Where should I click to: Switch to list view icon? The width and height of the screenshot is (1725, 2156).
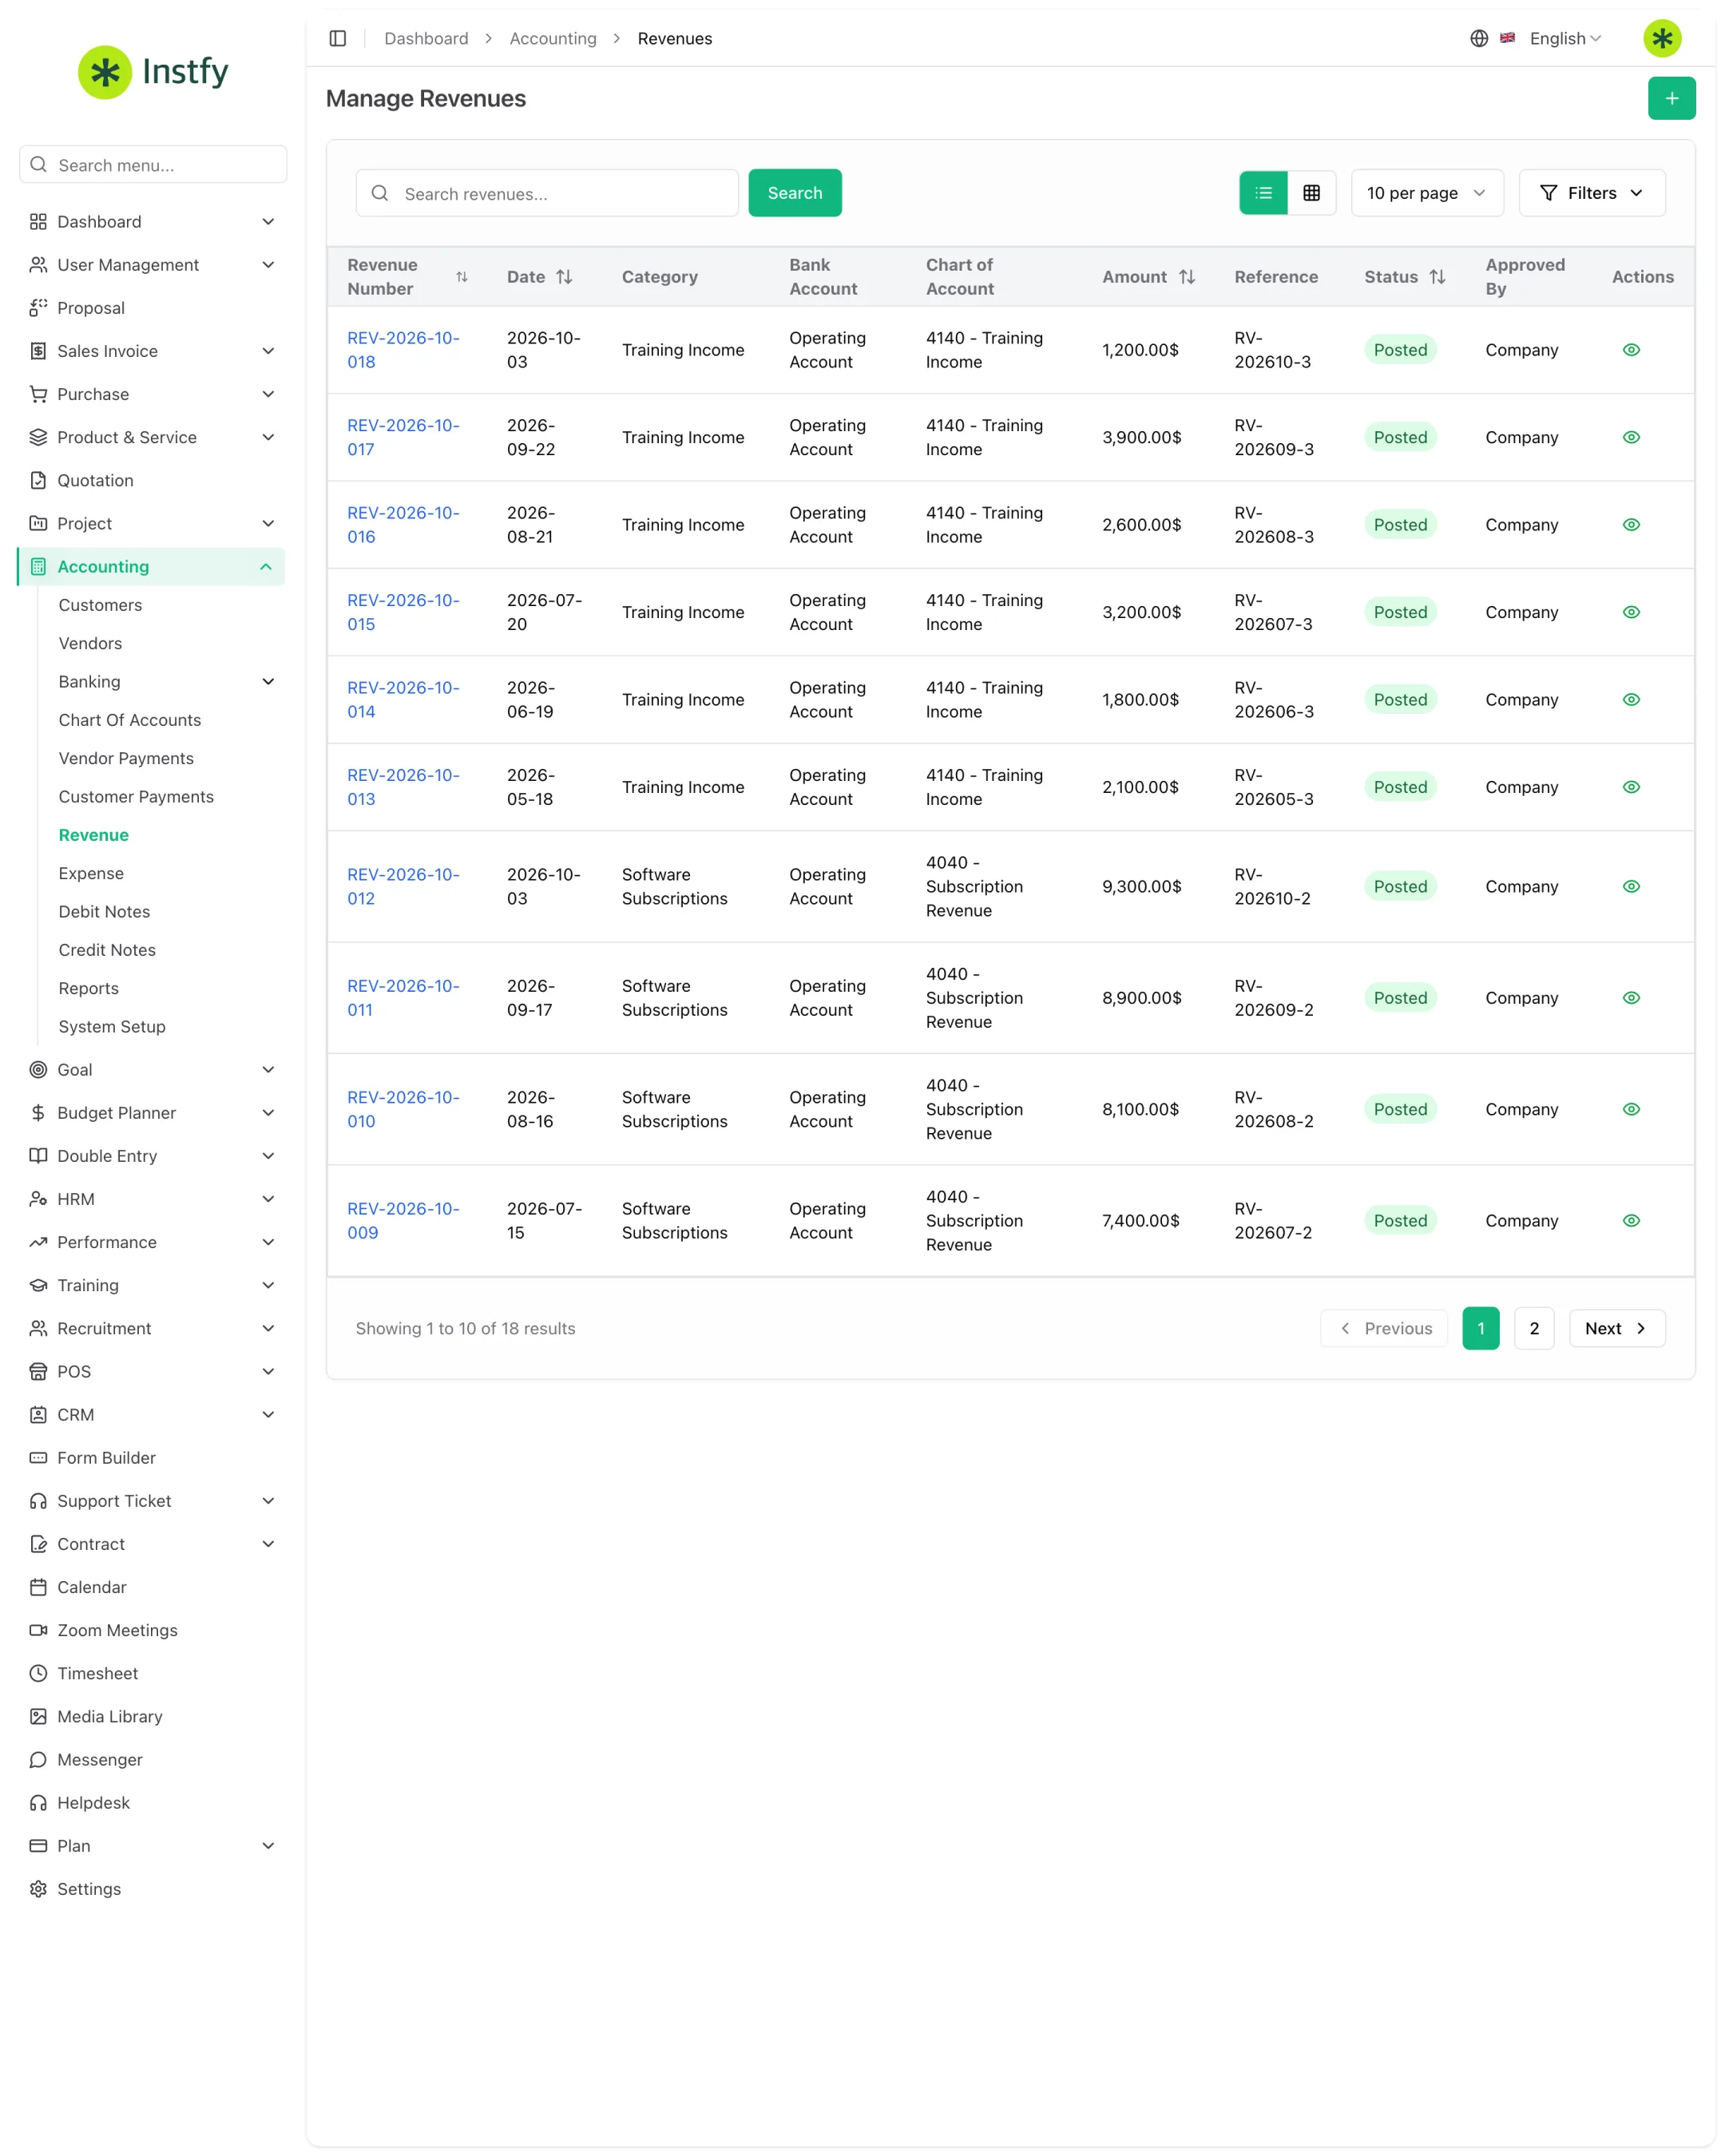(1263, 193)
